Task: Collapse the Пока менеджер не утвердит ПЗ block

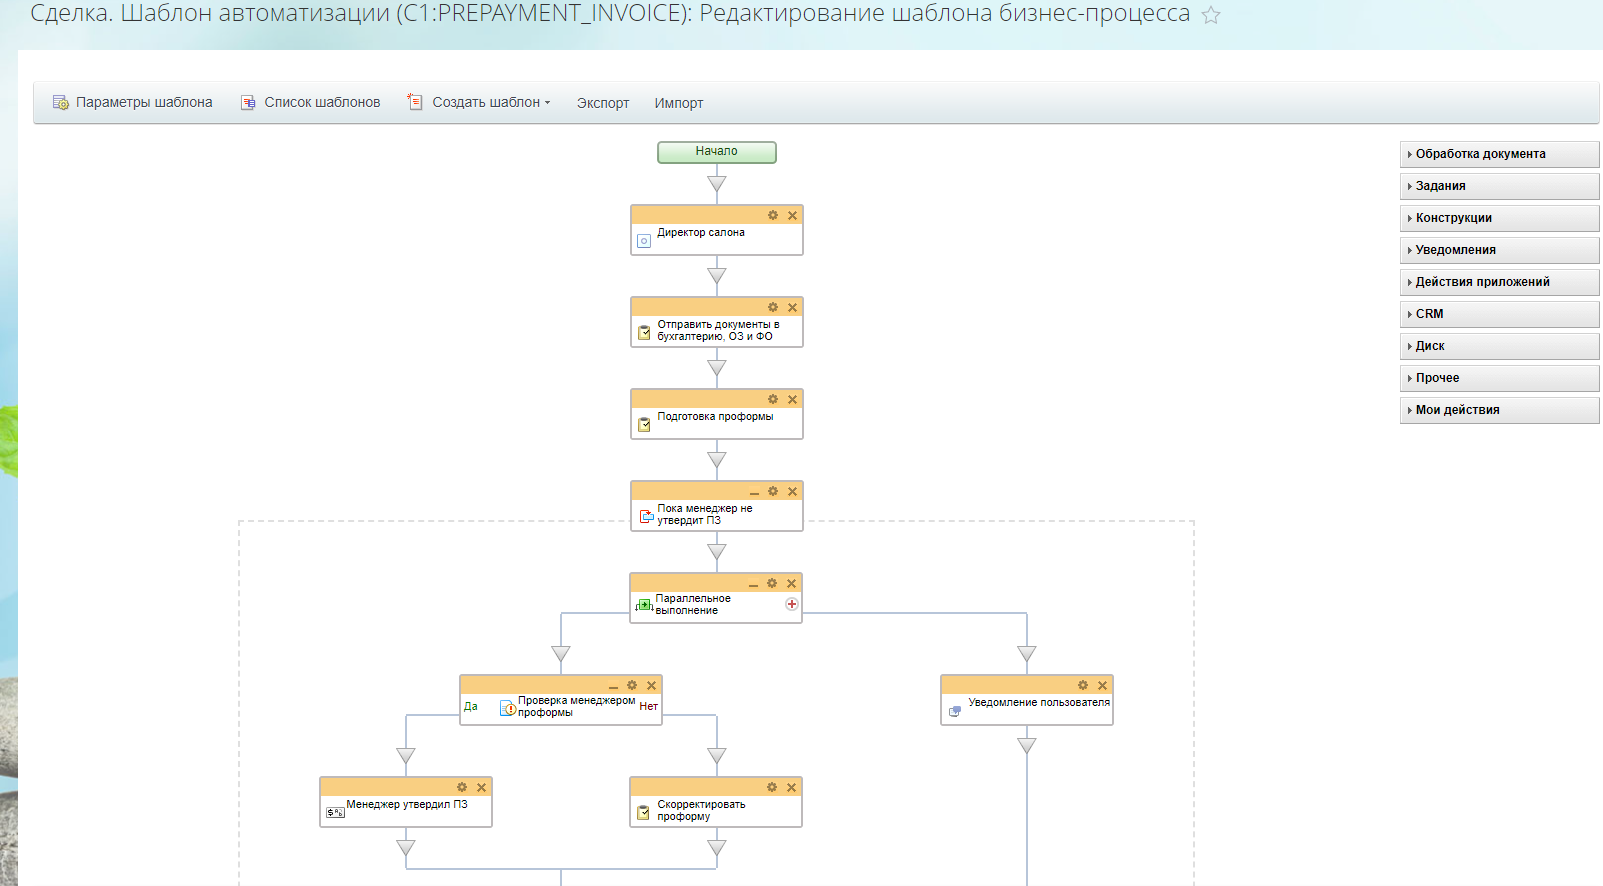Action: click(x=754, y=493)
